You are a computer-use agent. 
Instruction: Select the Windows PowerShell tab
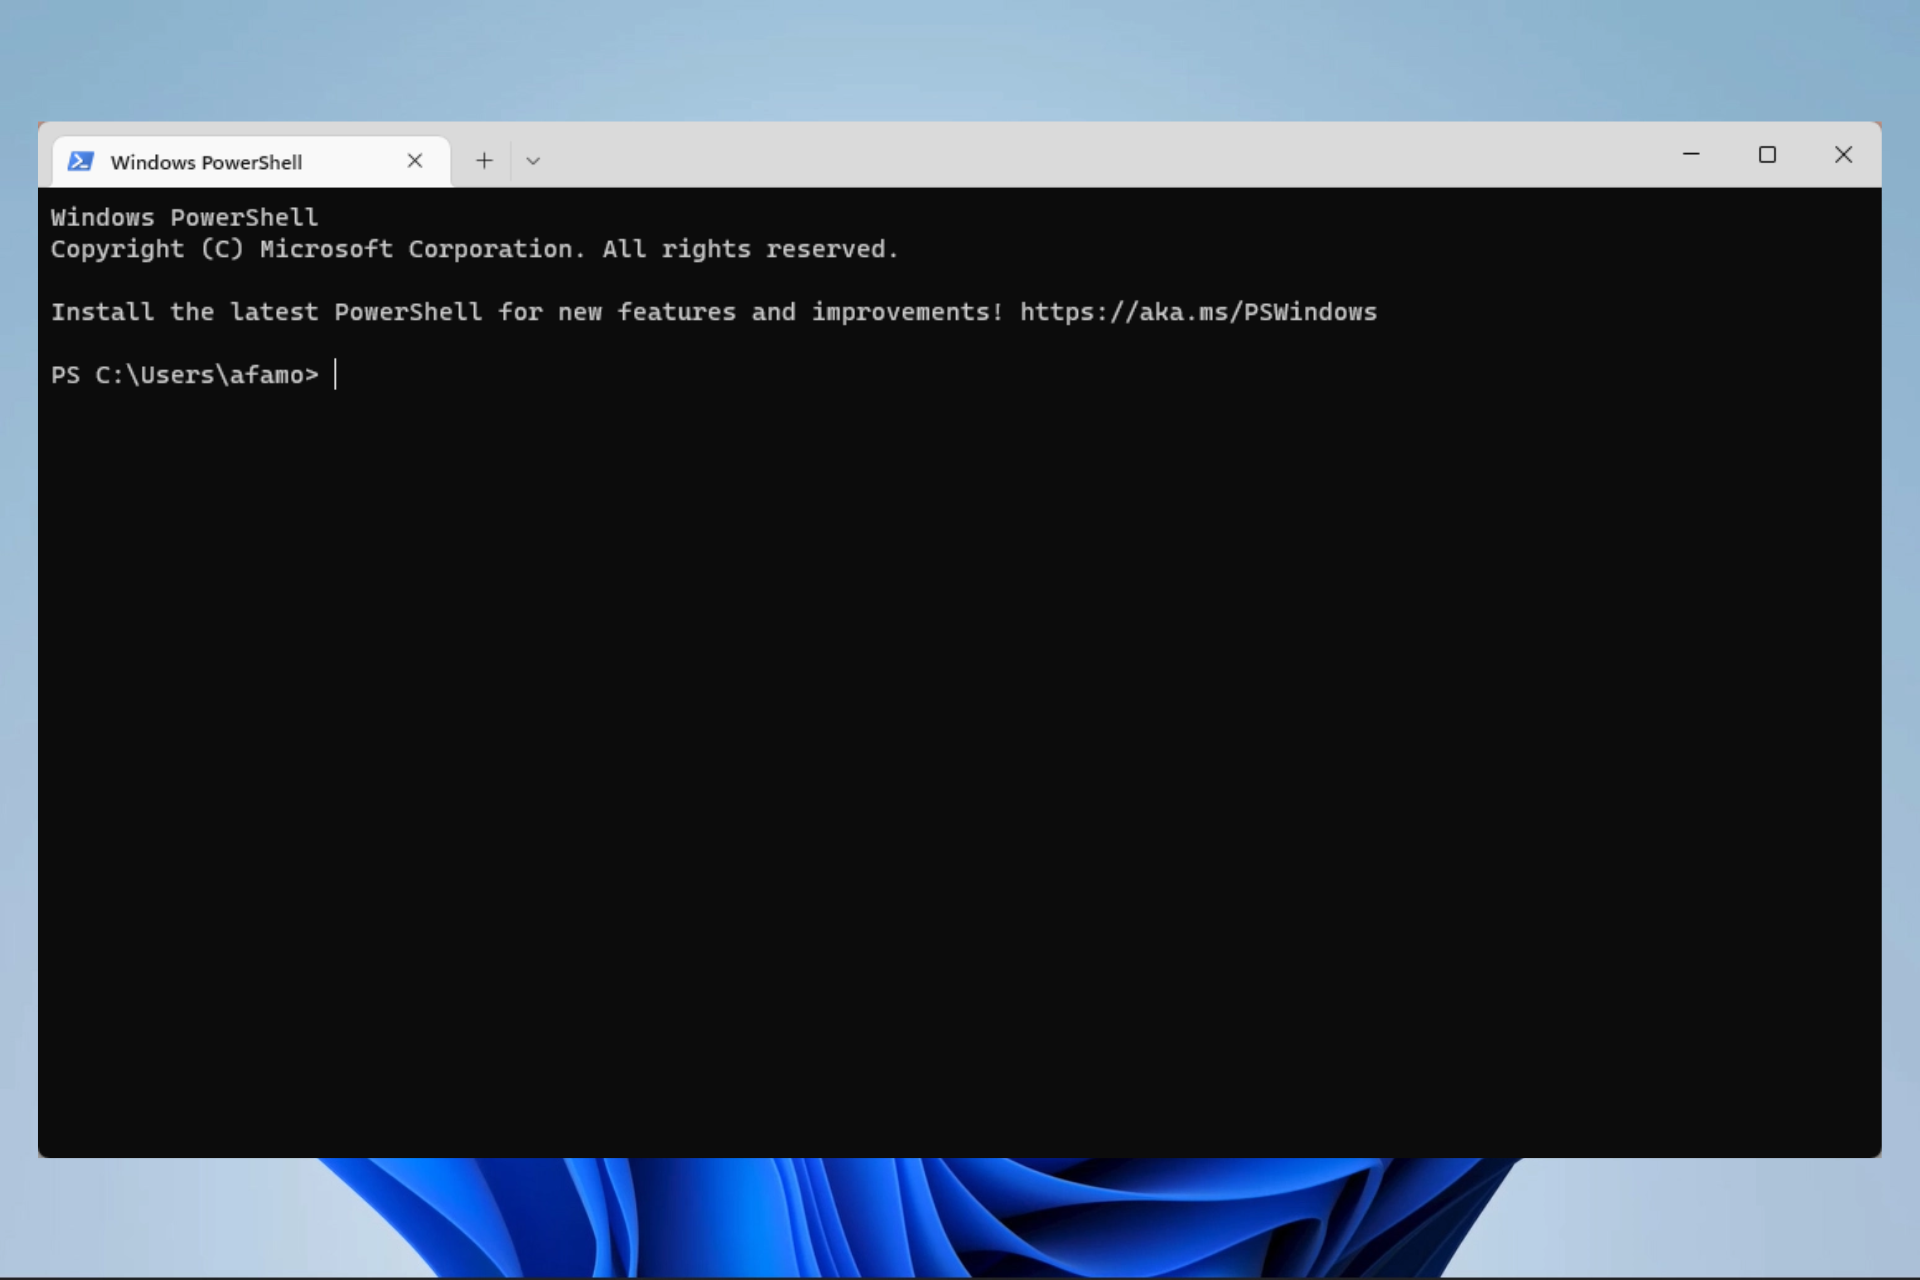pyautogui.click(x=251, y=161)
